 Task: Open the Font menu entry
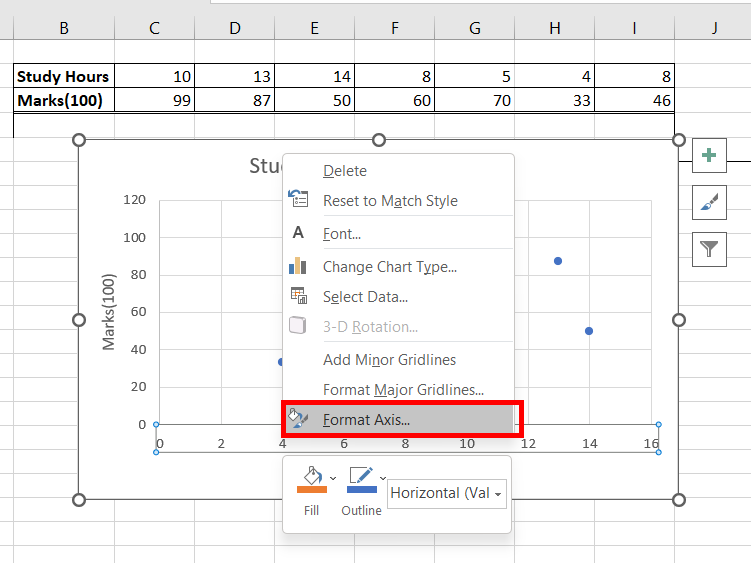point(341,234)
